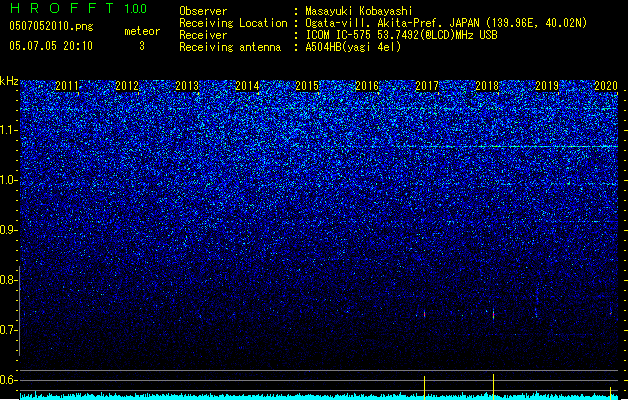The height and width of the screenshot is (400, 629).
Task: Click the 1.0 kHz frequency tick label
Action: point(9,180)
